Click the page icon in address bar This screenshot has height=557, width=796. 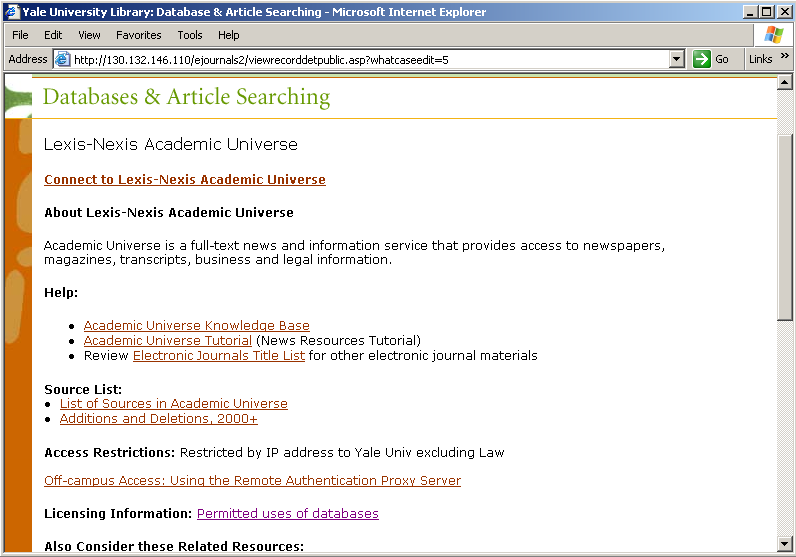62,60
